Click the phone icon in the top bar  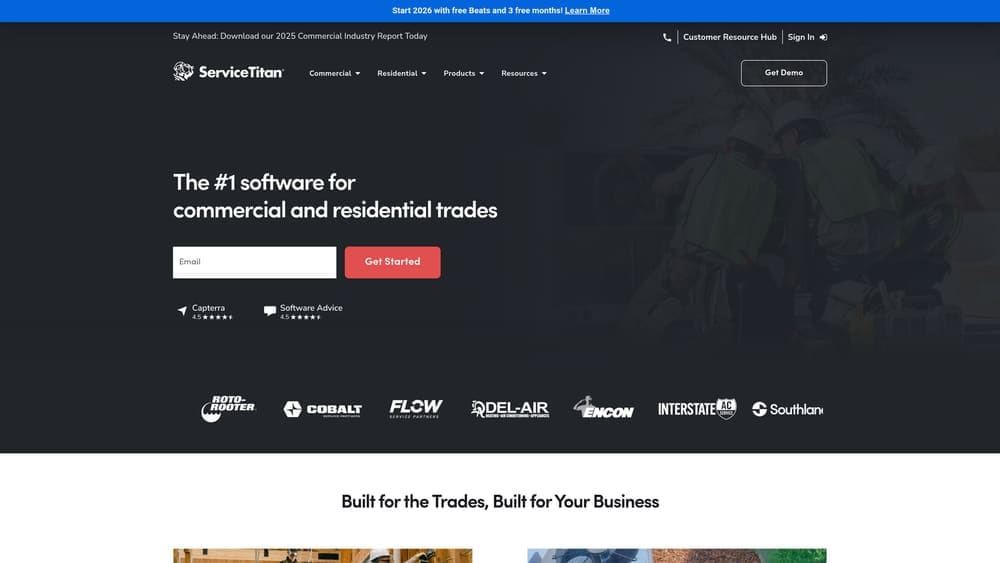point(666,38)
